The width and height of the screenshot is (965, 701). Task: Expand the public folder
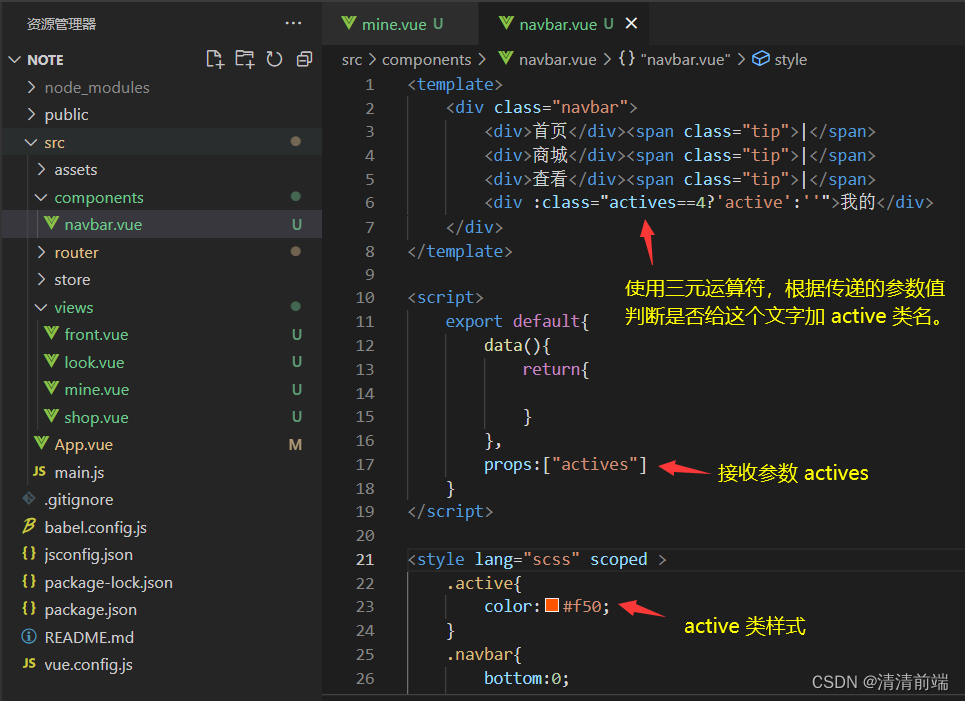tap(161, 114)
